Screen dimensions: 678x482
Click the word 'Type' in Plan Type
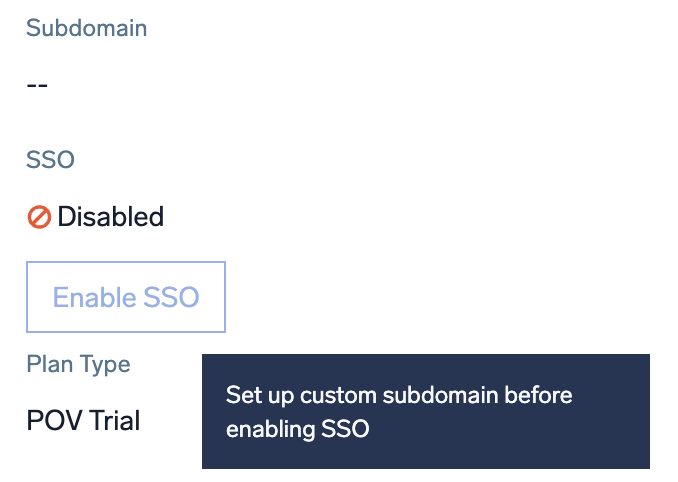click(102, 364)
